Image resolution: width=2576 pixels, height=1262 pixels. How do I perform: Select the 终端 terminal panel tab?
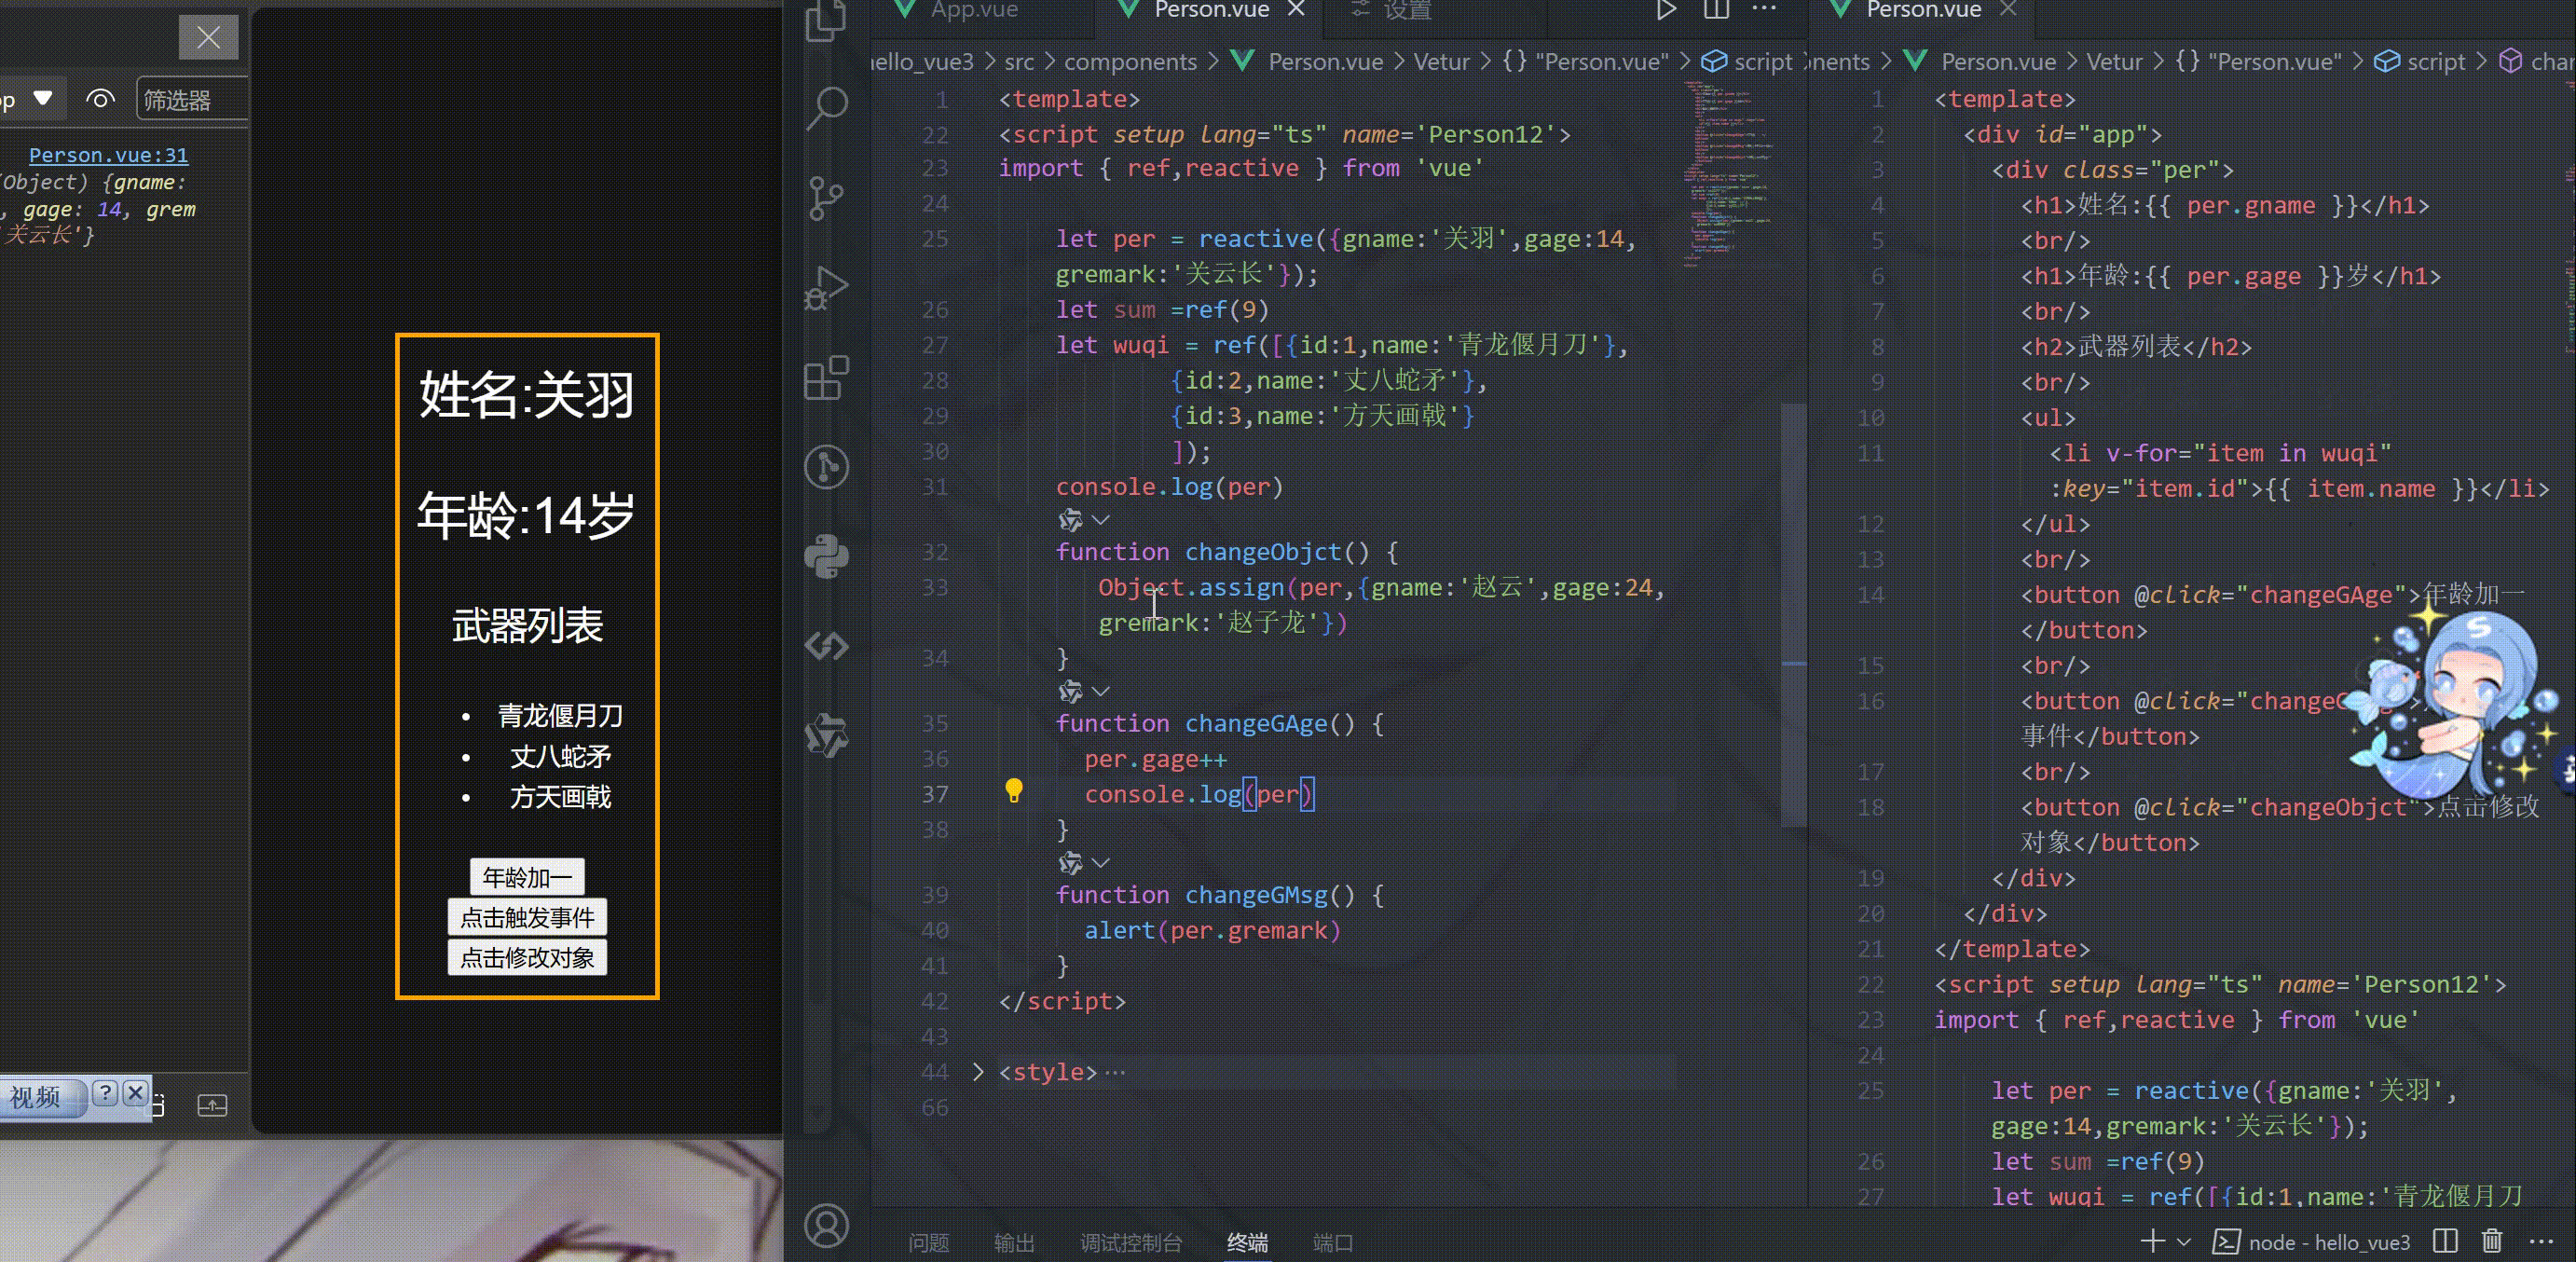click(x=1247, y=1242)
